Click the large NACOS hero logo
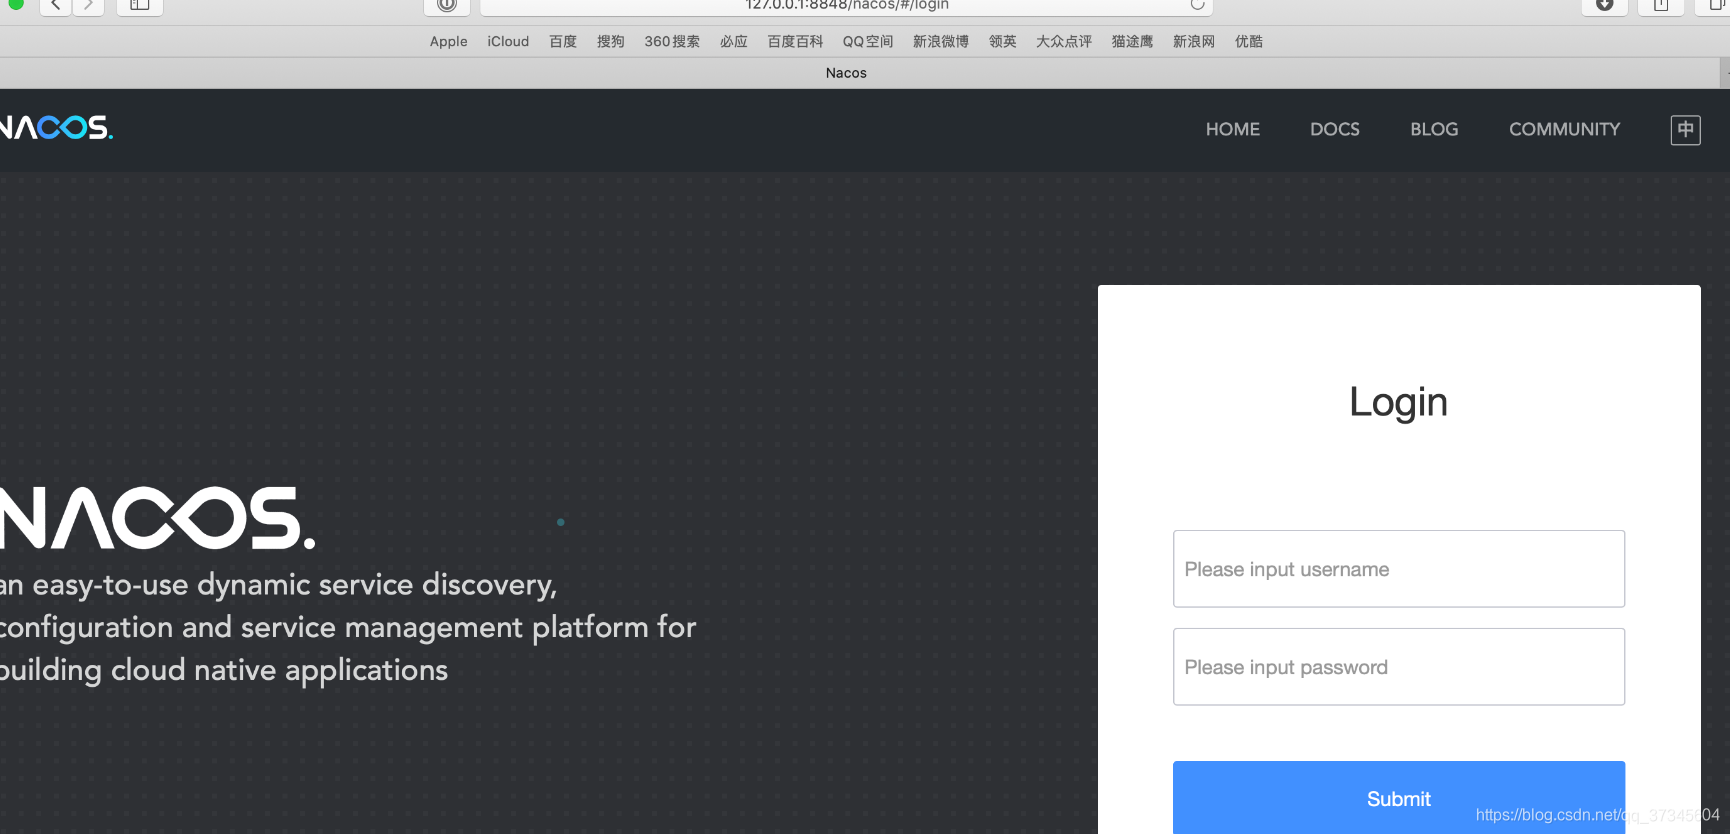 (x=158, y=518)
